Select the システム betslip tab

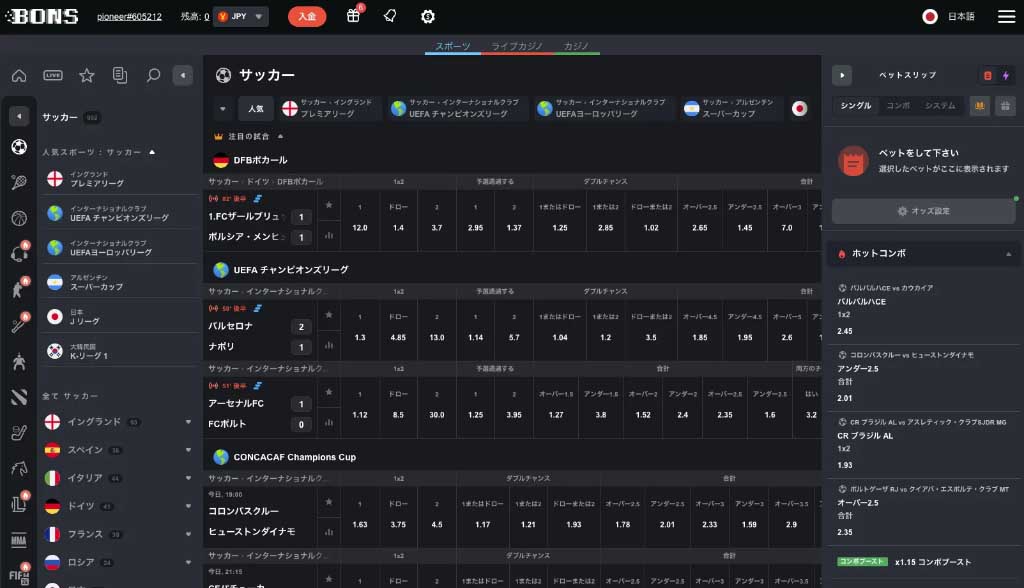940,106
